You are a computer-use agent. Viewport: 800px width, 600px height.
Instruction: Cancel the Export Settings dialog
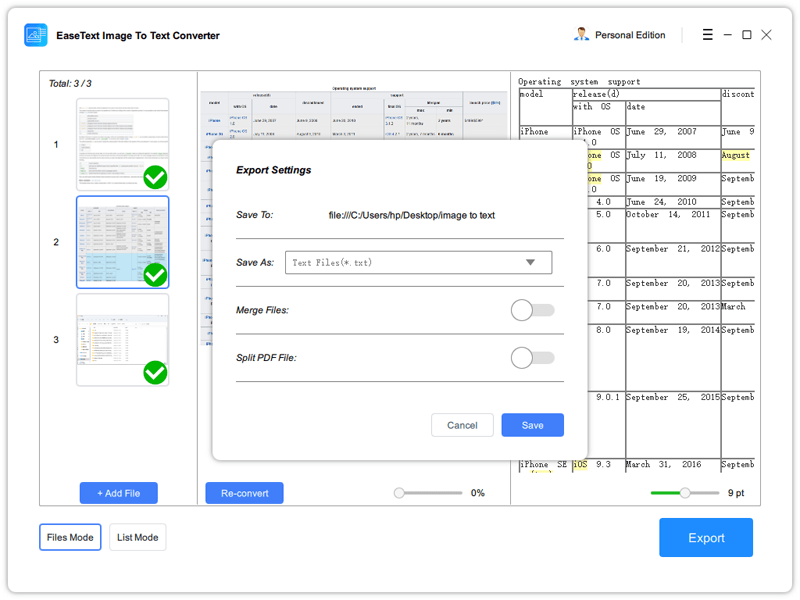[462, 425]
